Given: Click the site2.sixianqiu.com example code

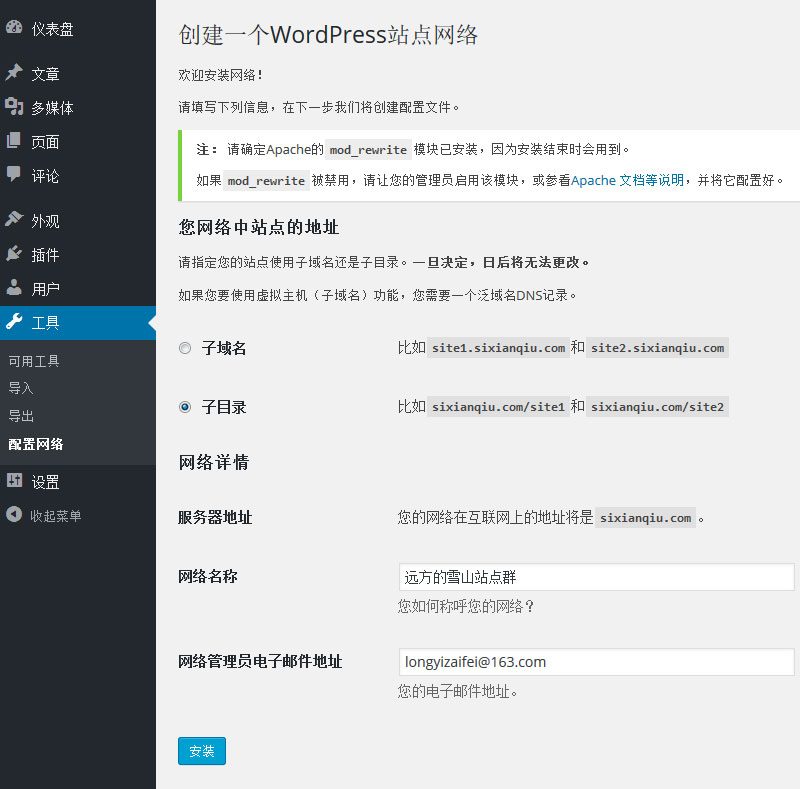Looking at the screenshot, I should point(657,348).
